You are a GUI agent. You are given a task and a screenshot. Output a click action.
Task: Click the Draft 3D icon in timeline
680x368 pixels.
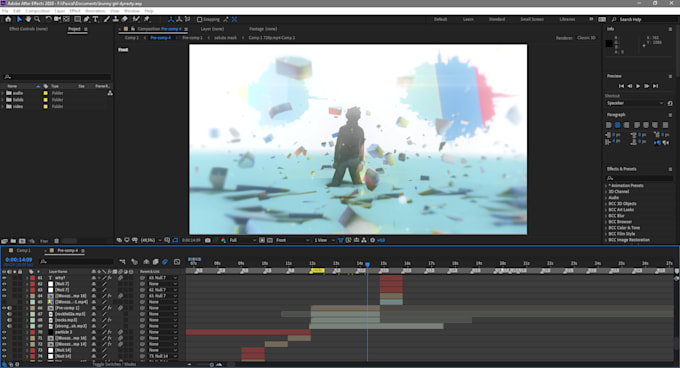coord(134,261)
